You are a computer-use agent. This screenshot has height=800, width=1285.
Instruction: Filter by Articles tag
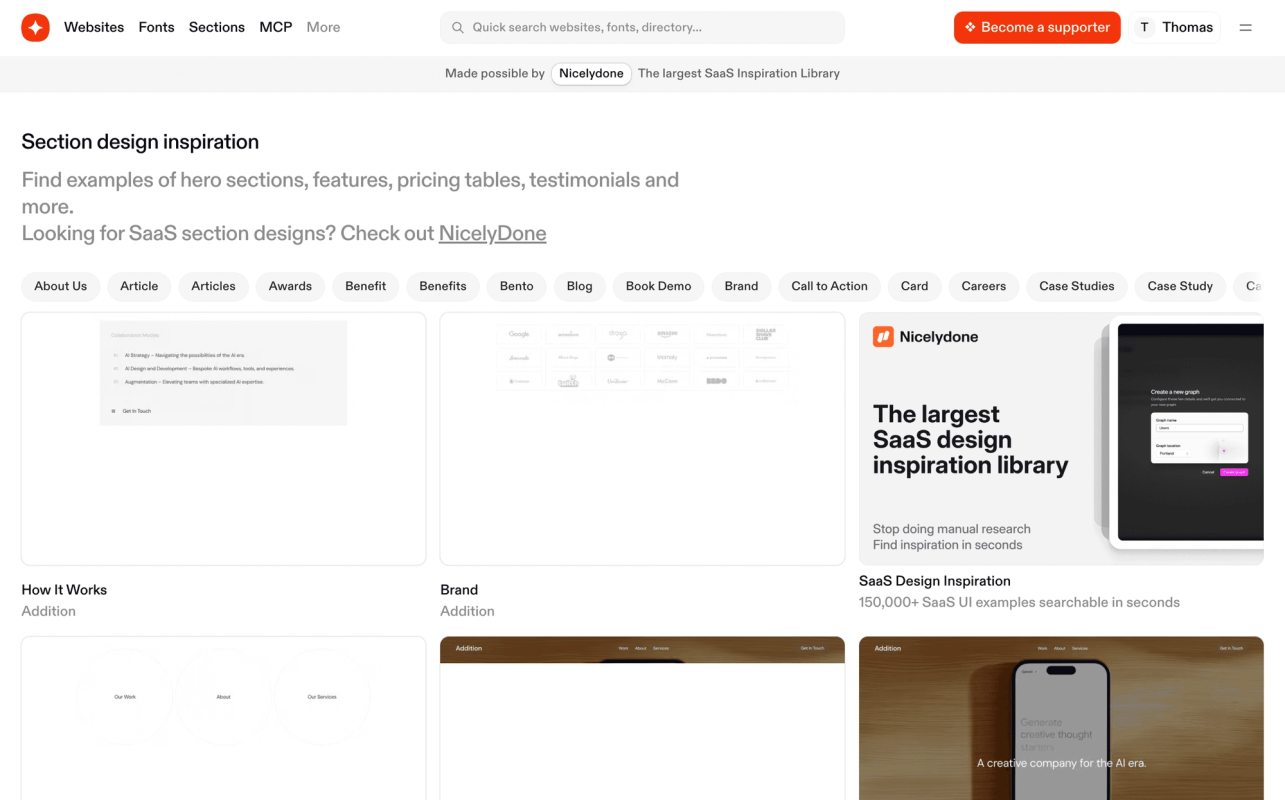point(214,286)
